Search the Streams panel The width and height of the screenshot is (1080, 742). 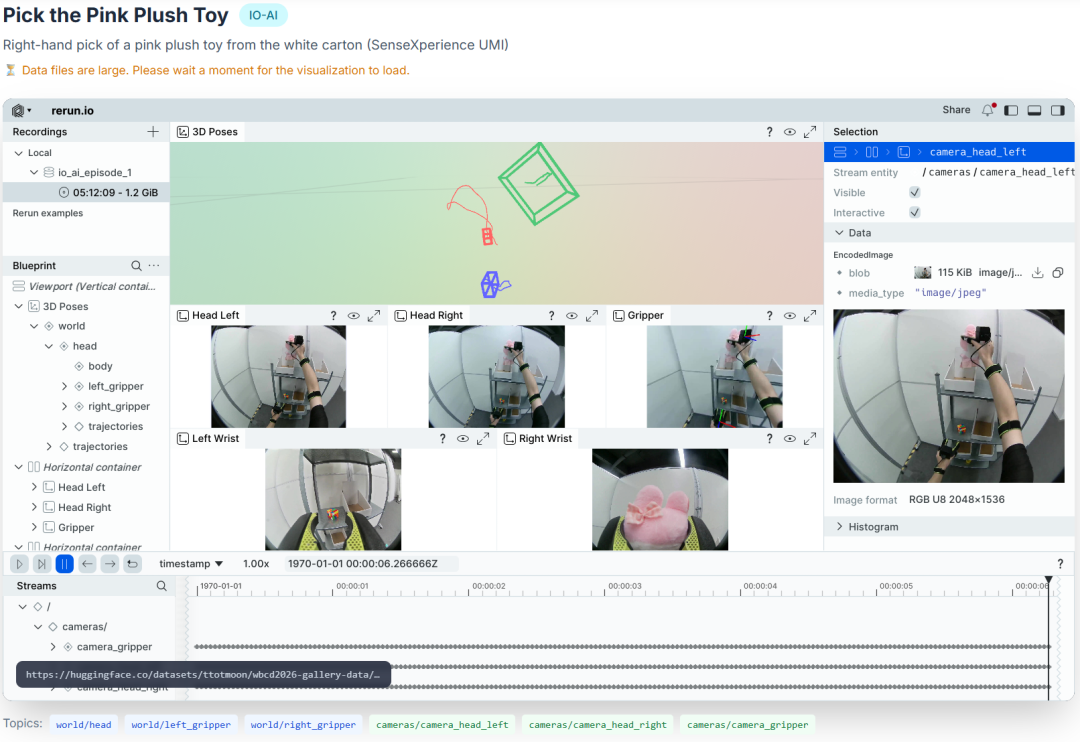(161, 586)
